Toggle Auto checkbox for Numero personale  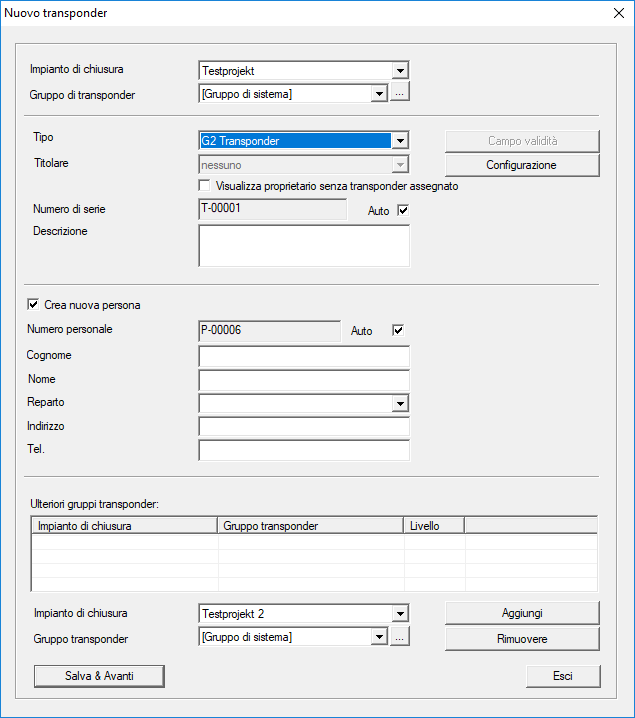pyautogui.click(x=398, y=330)
